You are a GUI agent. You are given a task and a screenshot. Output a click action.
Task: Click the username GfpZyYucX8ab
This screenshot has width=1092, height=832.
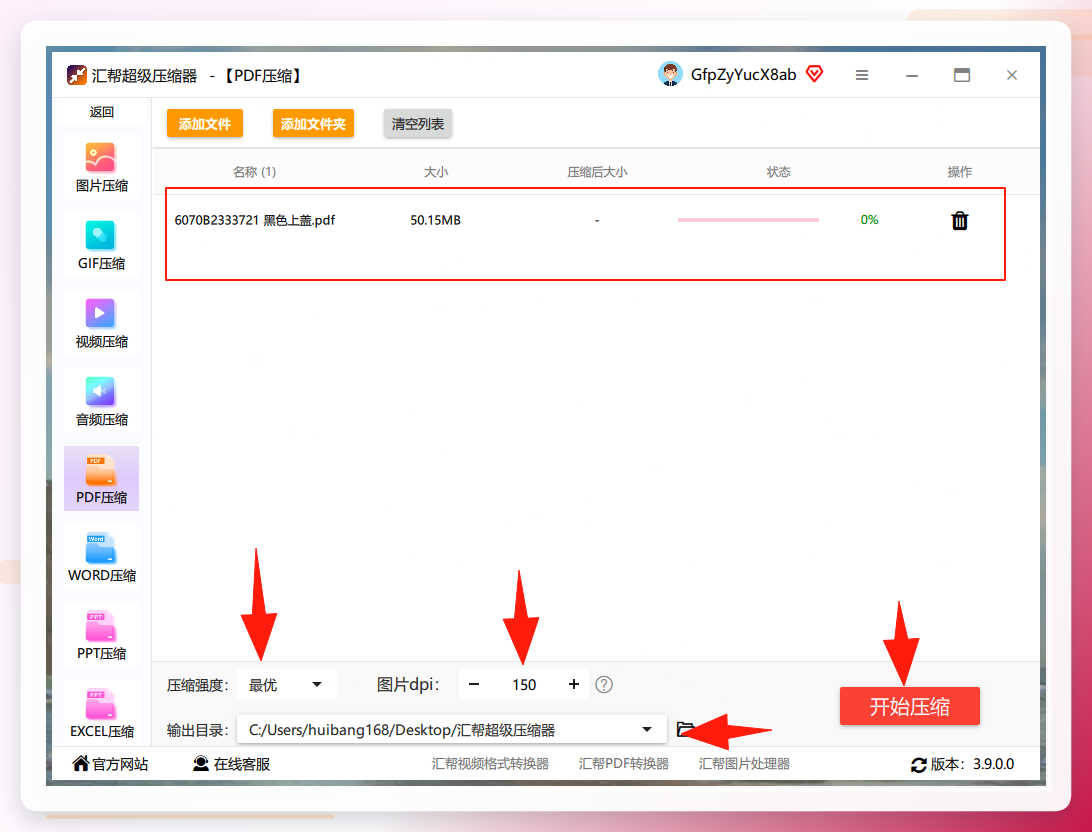tap(743, 75)
